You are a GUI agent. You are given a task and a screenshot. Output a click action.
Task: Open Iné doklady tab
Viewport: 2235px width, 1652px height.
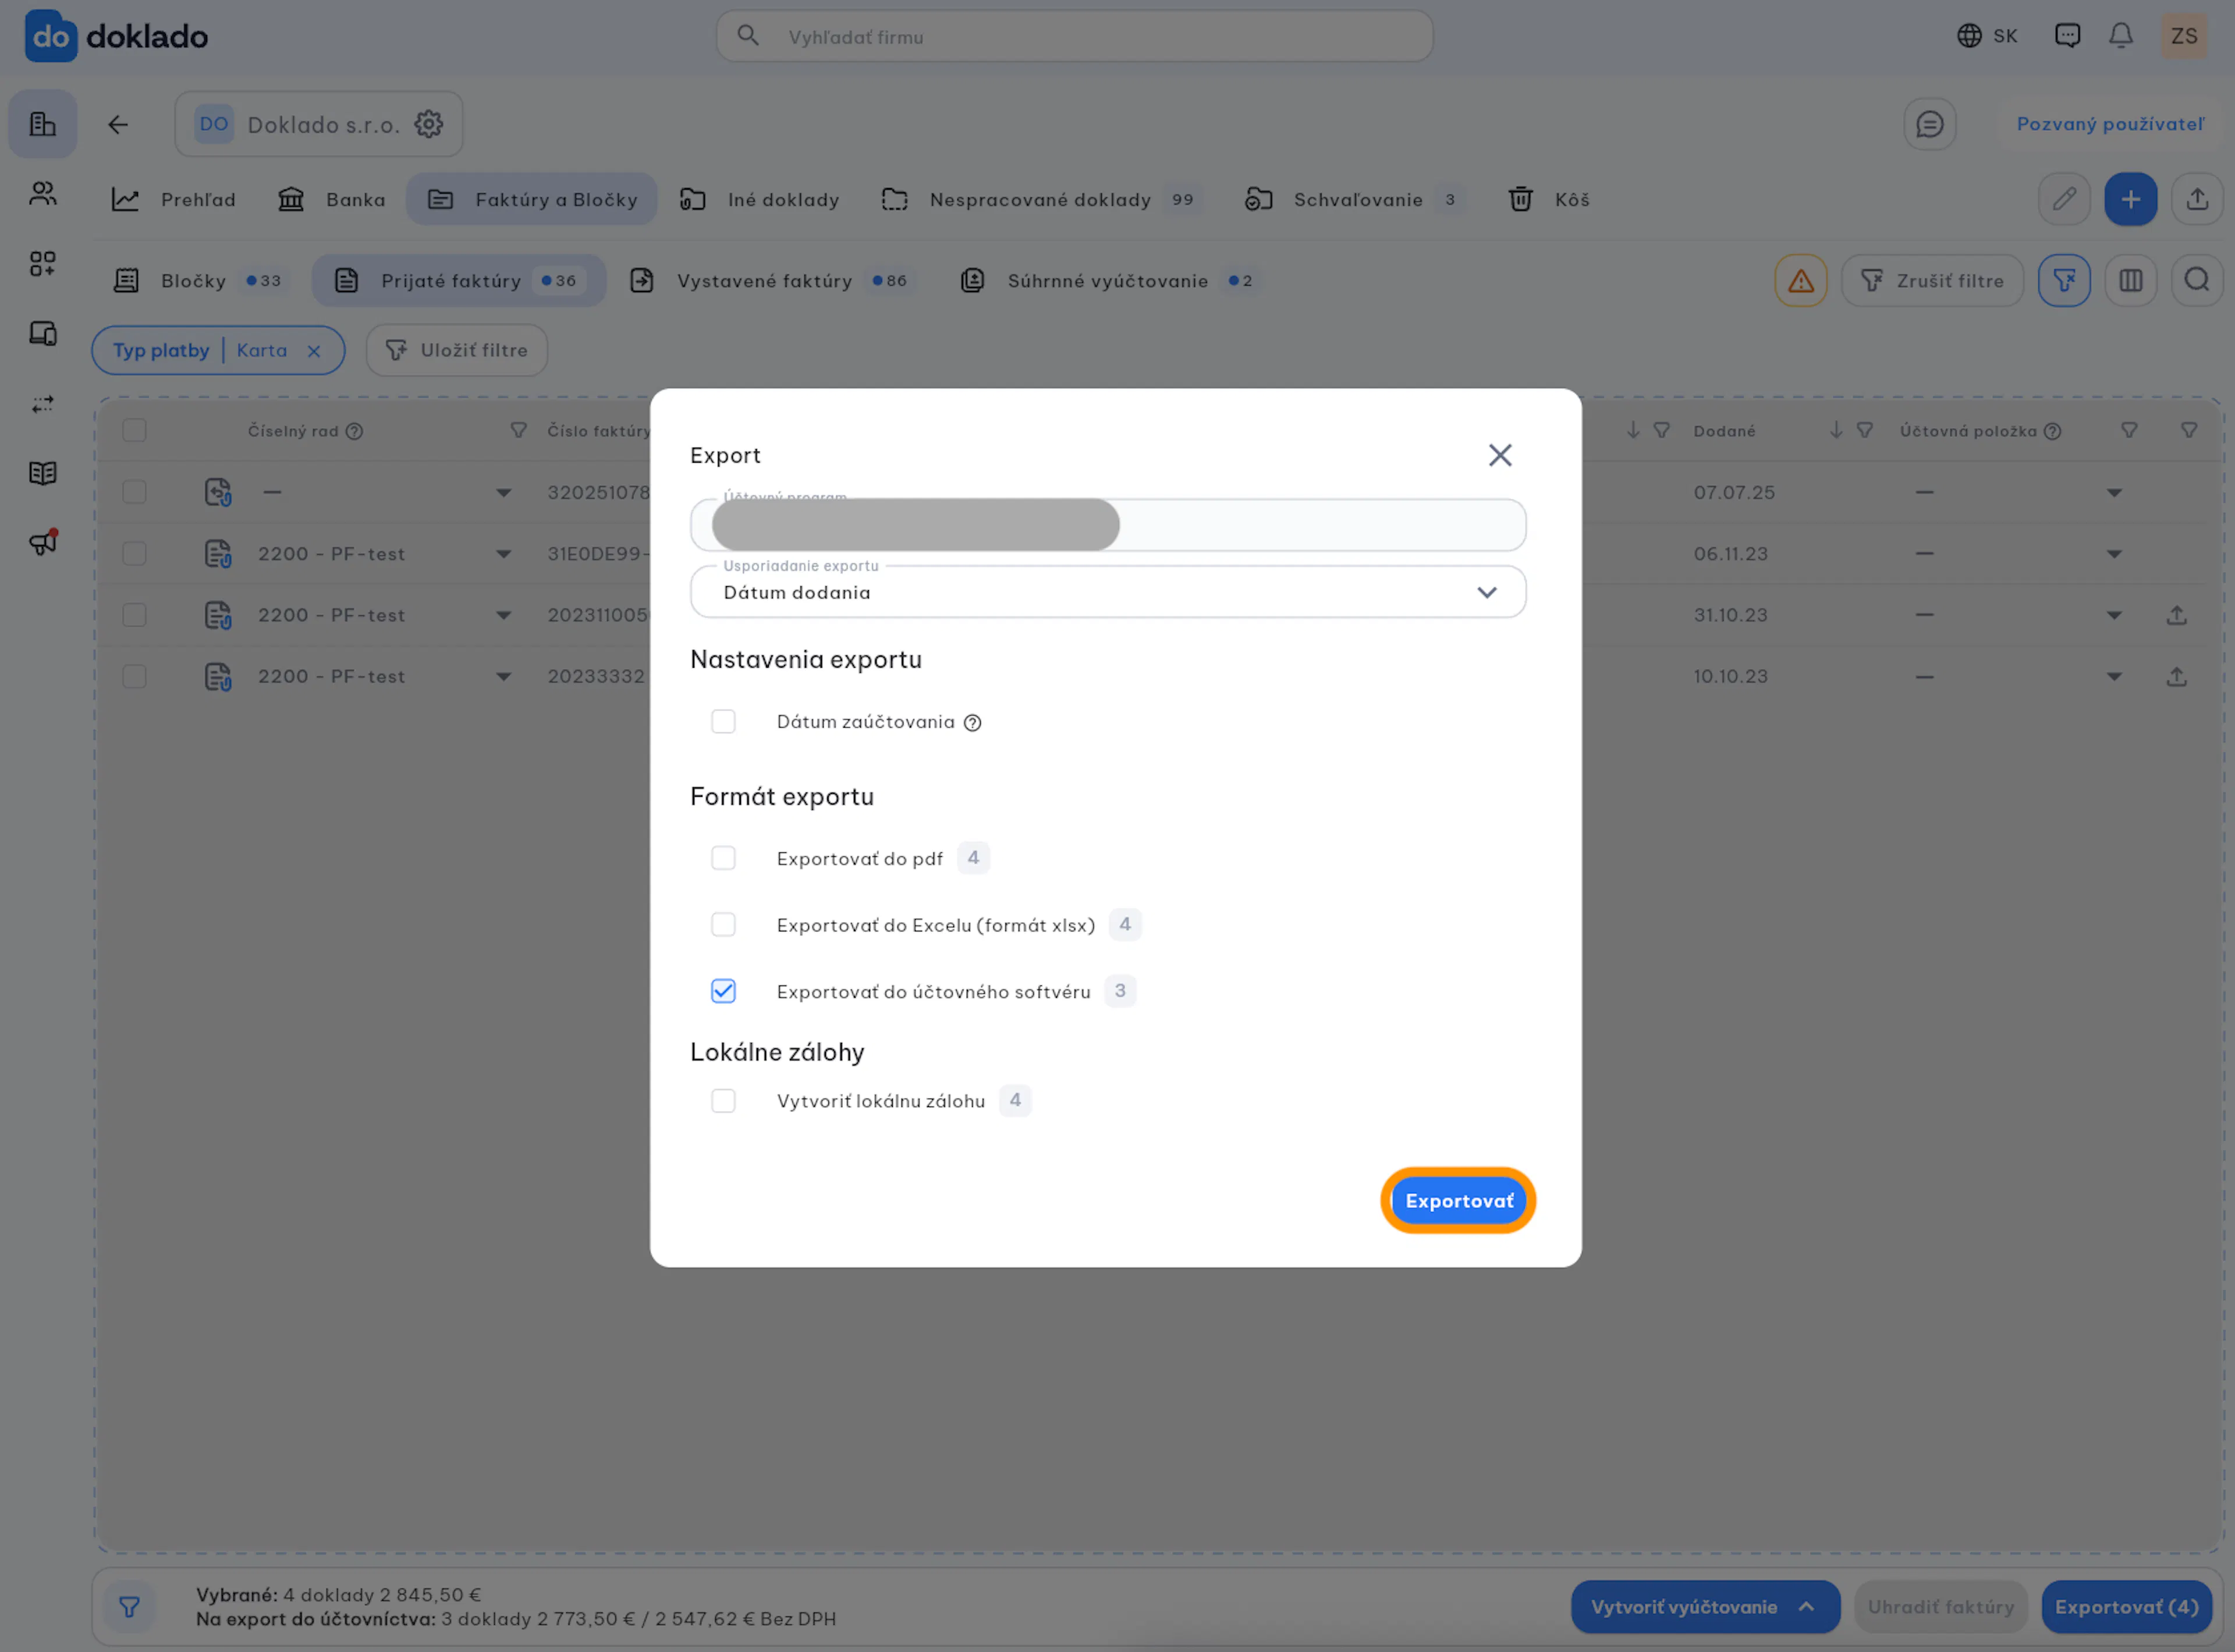coord(759,199)
